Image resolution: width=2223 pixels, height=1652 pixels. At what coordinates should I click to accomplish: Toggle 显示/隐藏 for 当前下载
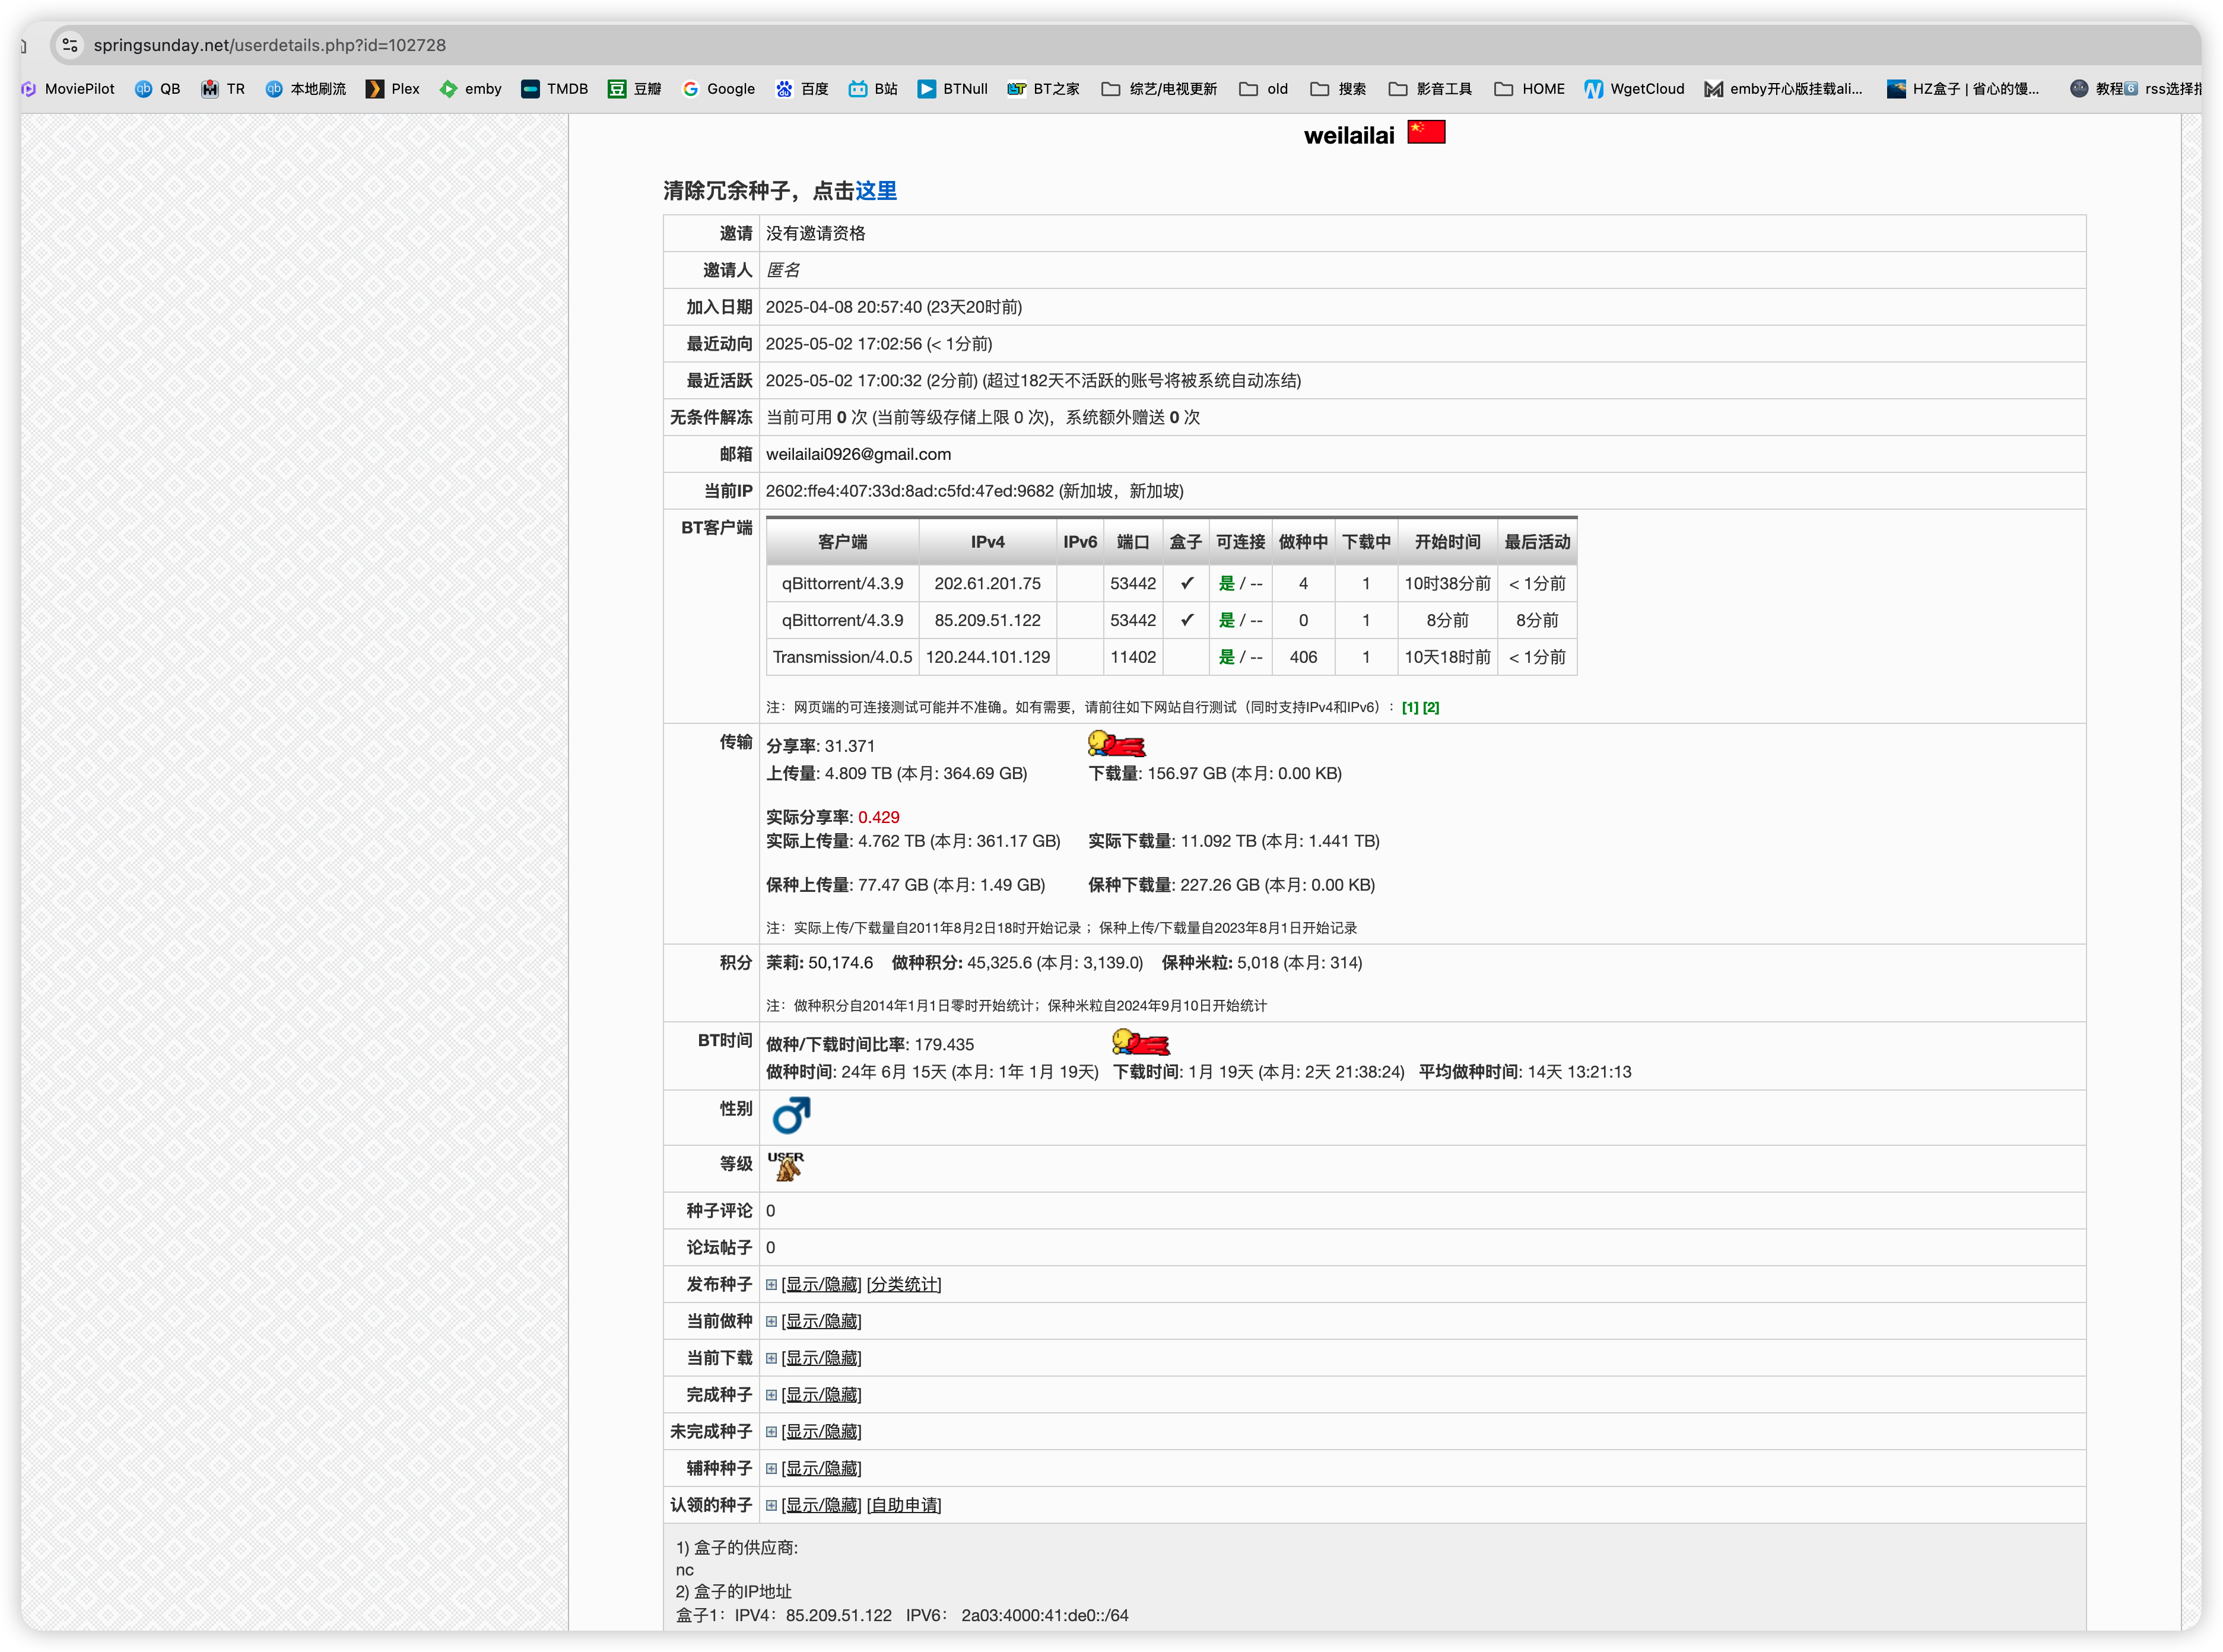click(821, 1358)
